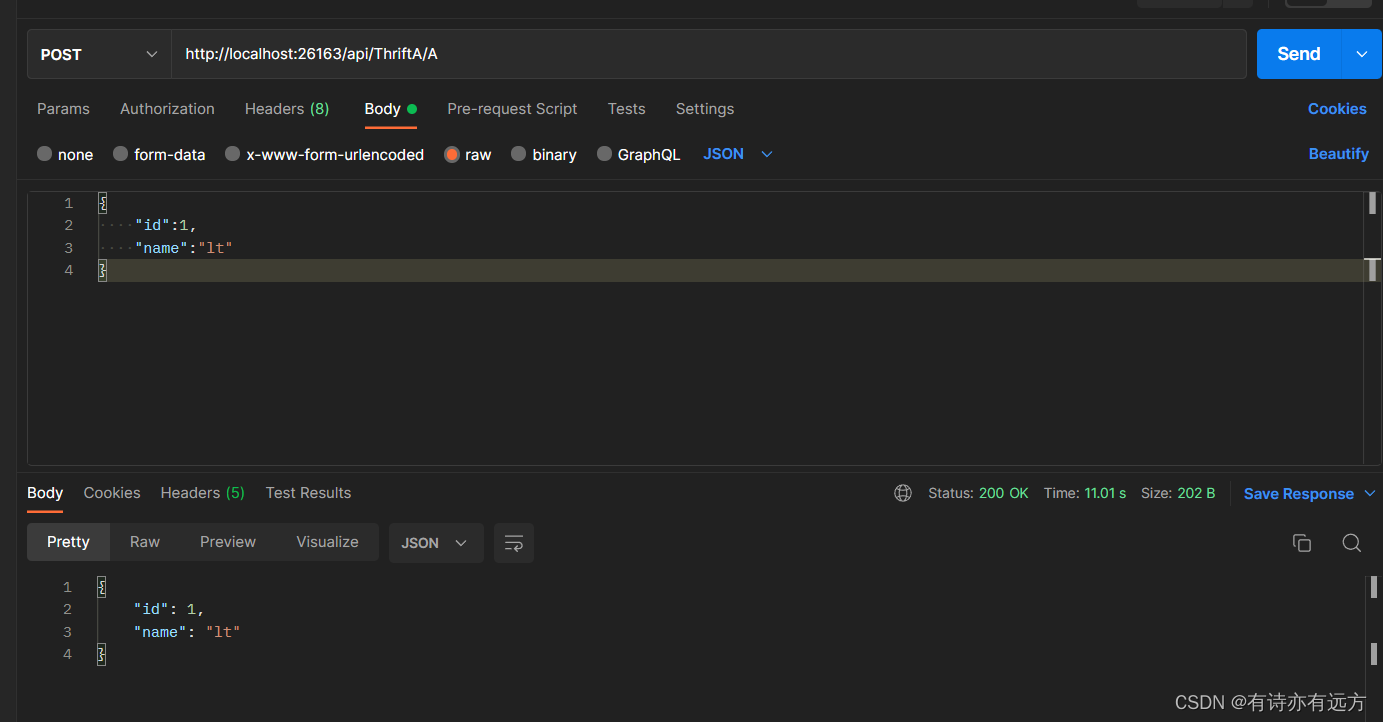Switch to the Headers (8) tab
The image size is (1383, 722).
coord(287,109)
